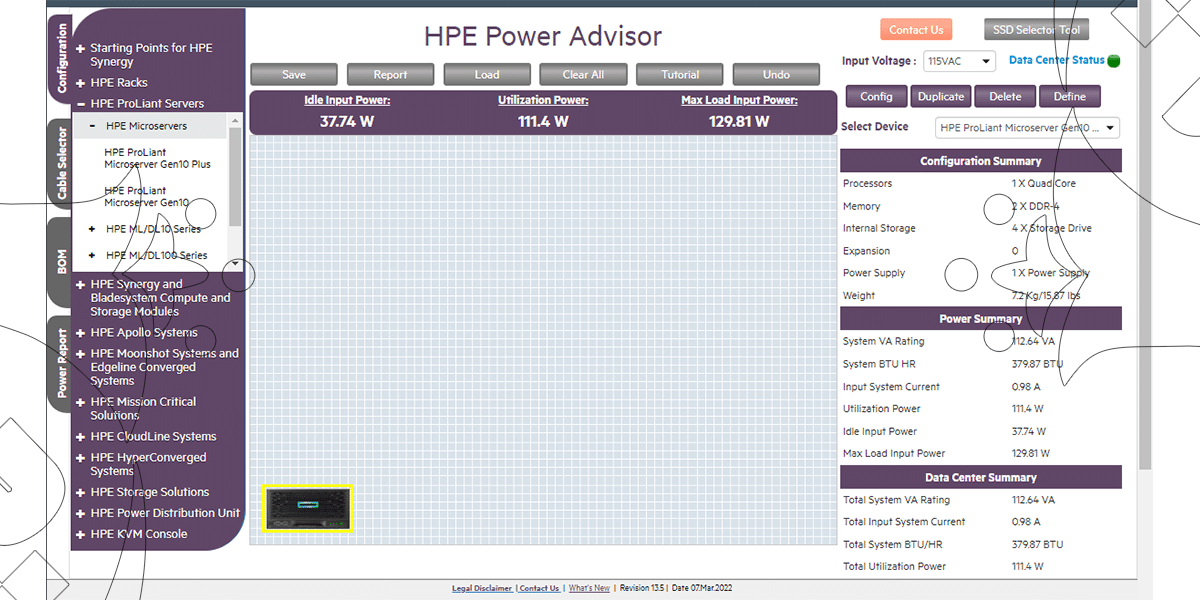
Task: Collapse the HPE ProLiant Servers section
Action: [x=80, y=104]
